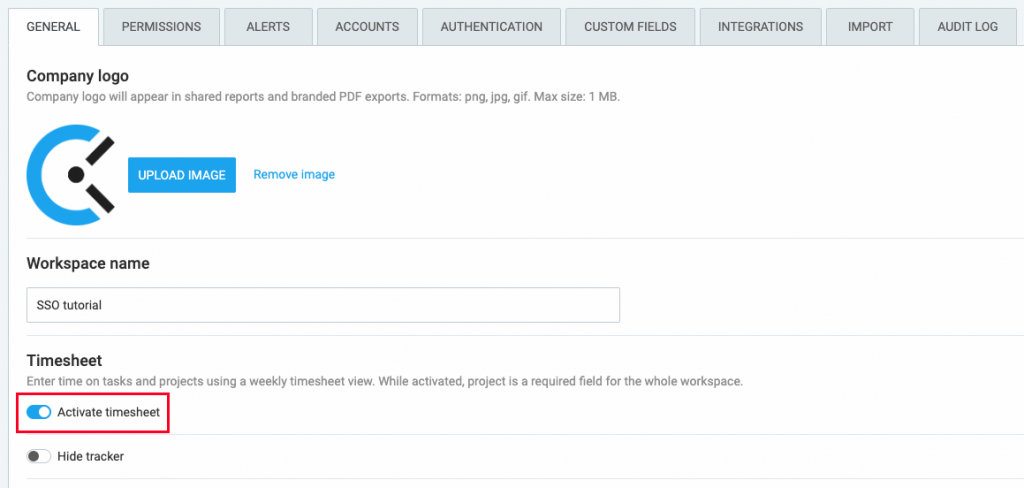The image size is (1024, 488).
Task: Click the Workspace name input field
Action: point(323,305)
